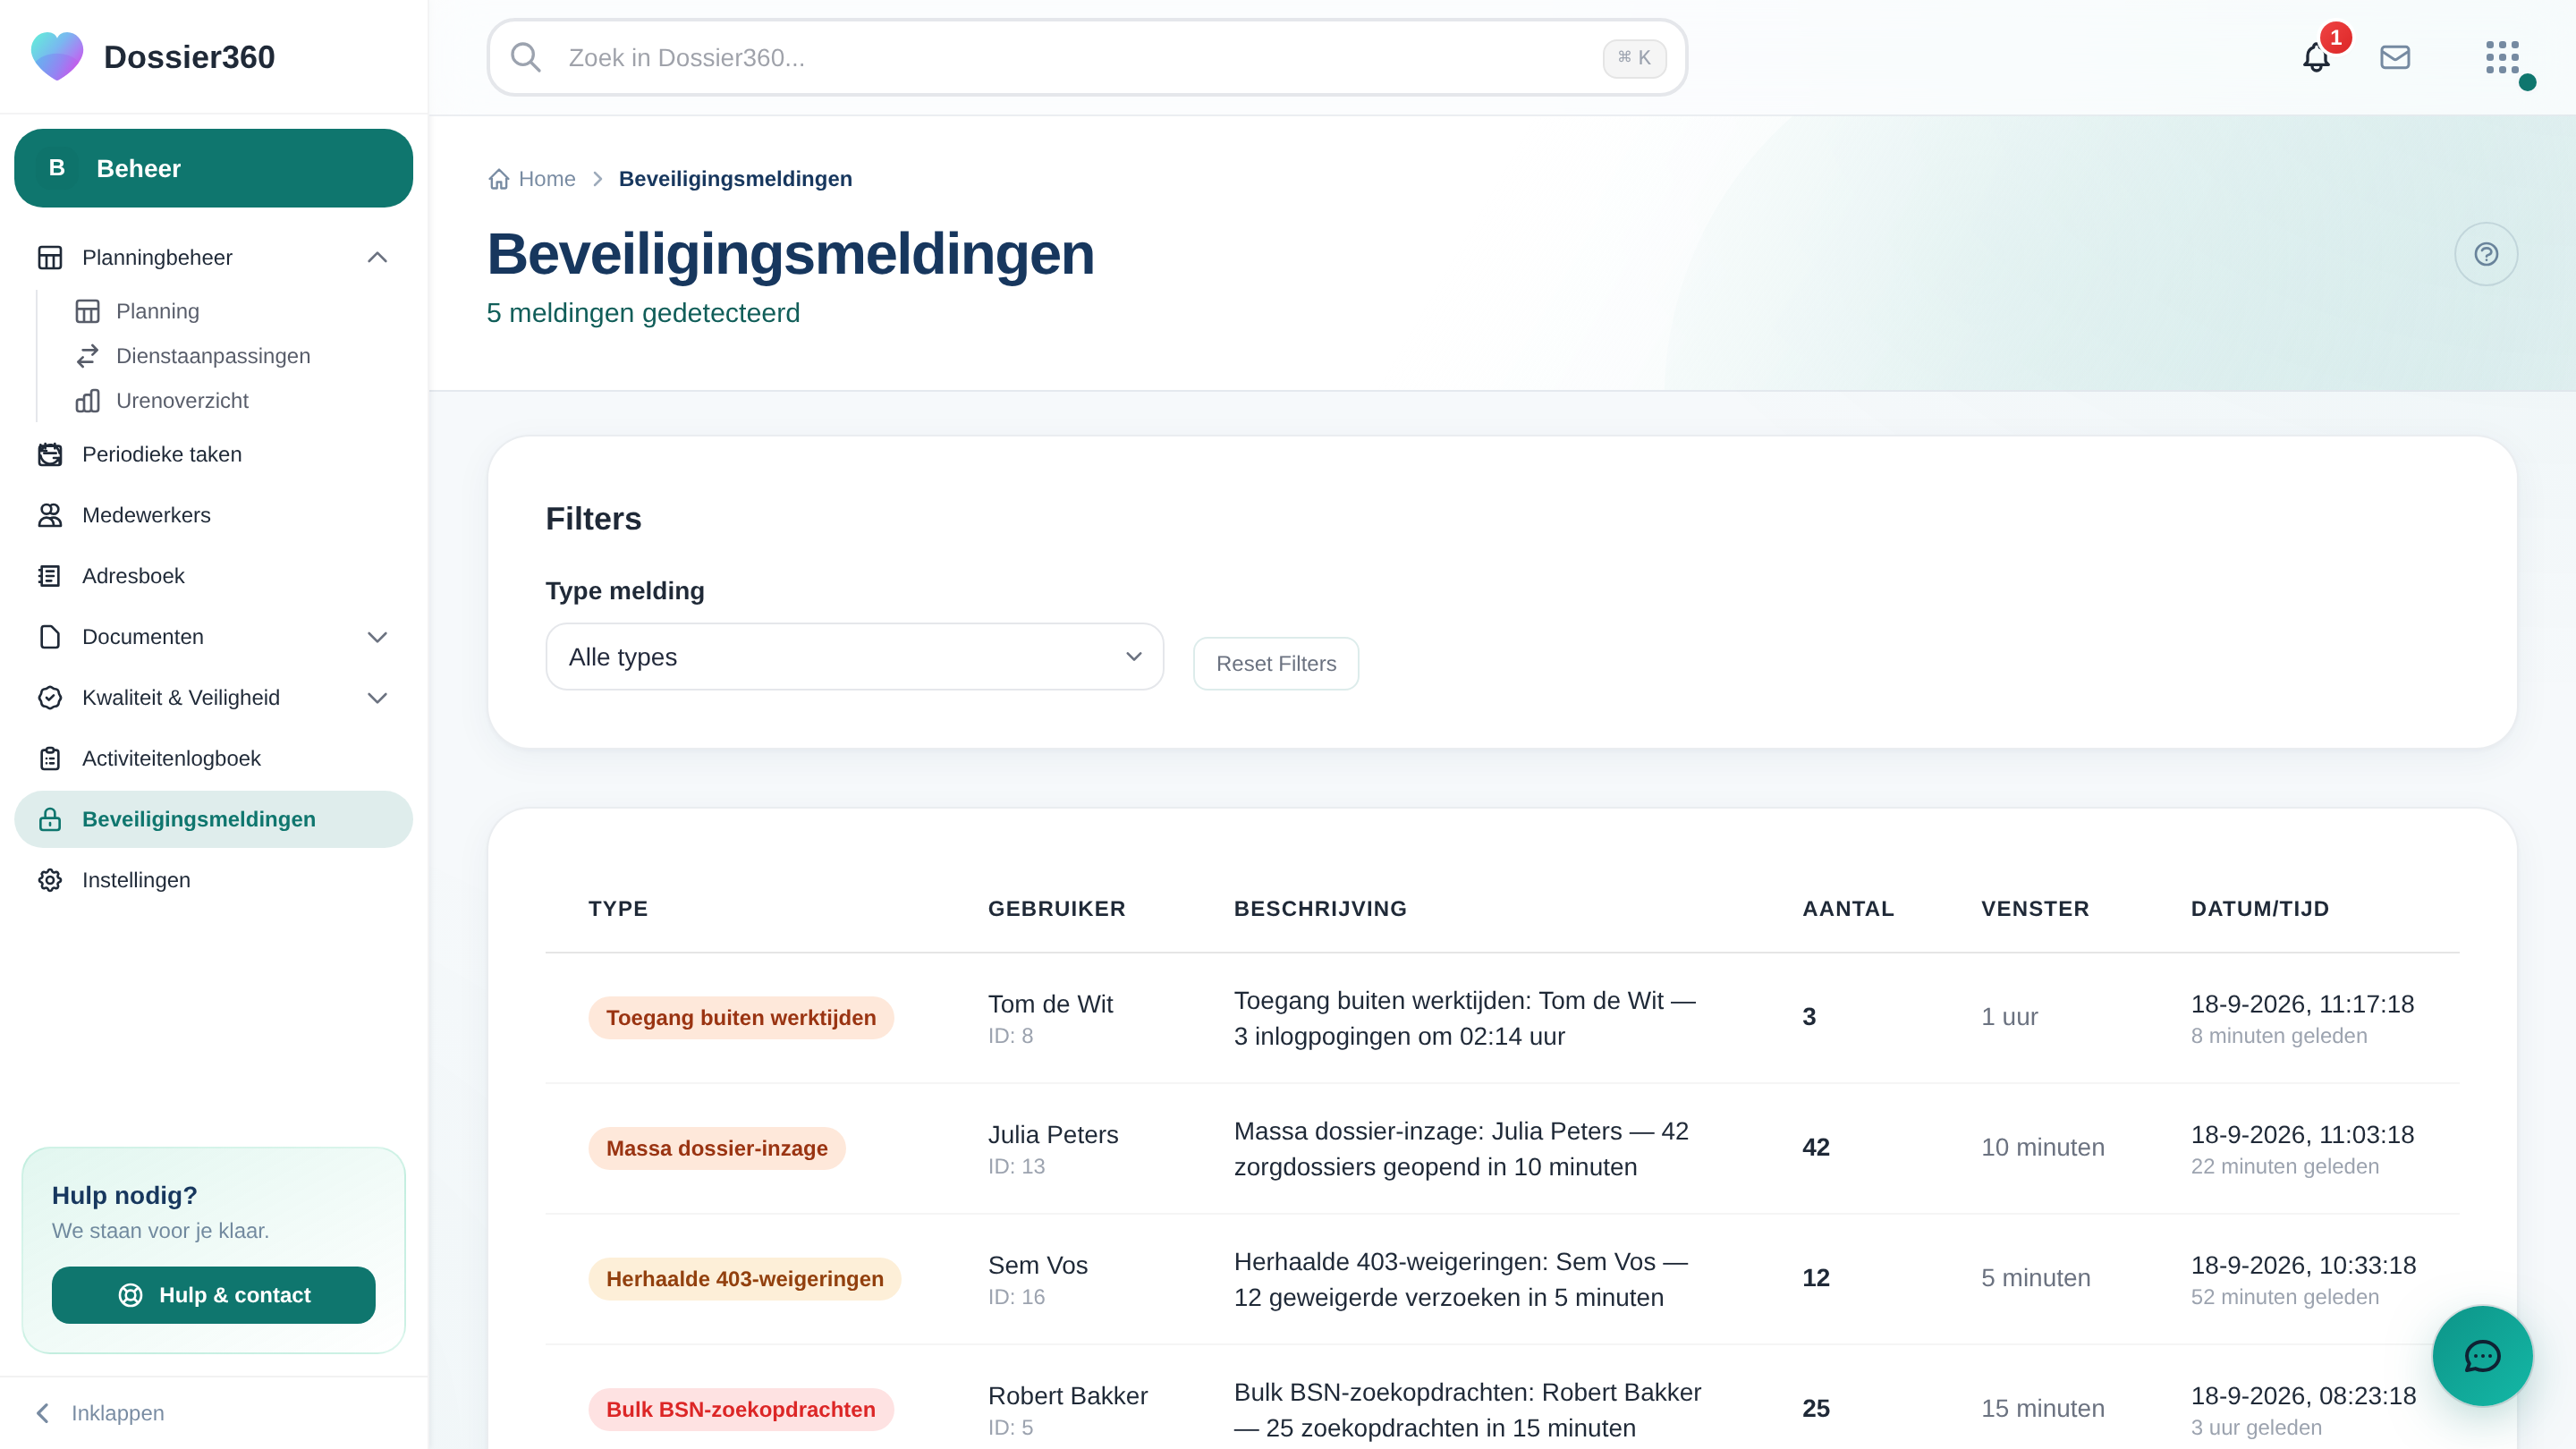Viewport: 2576px width, 1449px height.
Task: Open the Alle types dropdown
Action: [x=855, y=657]
